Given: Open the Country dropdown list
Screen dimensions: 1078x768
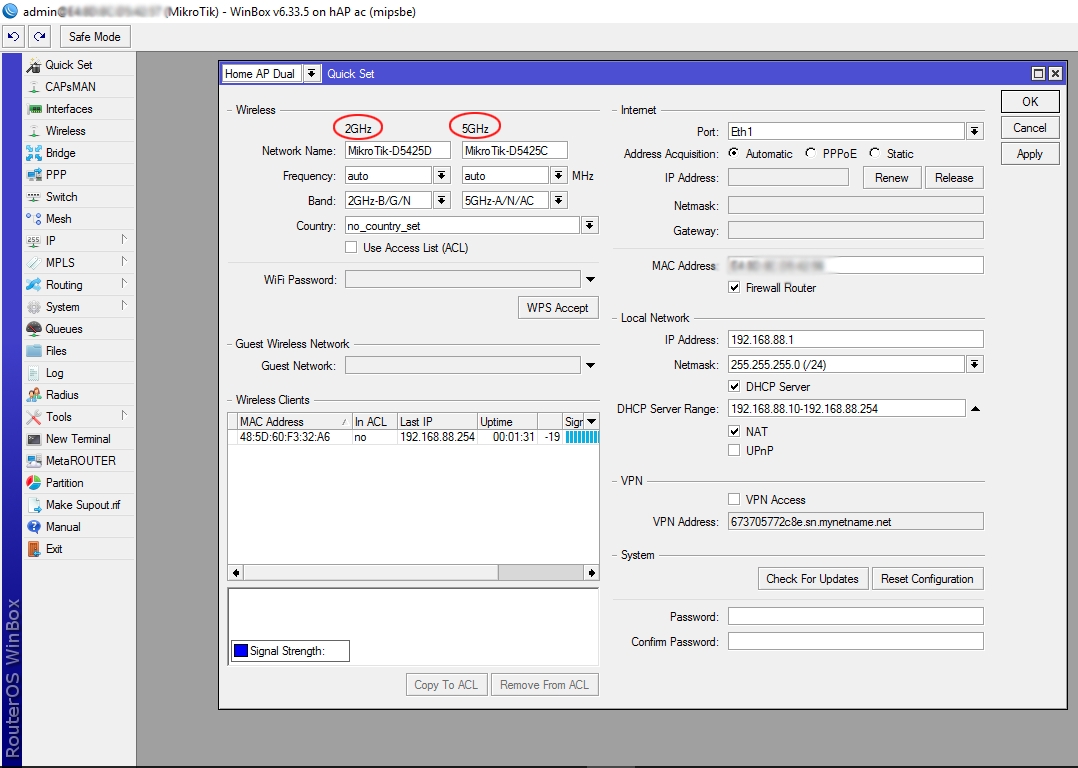Looking at the screenshot, I should tap(589, 226).
